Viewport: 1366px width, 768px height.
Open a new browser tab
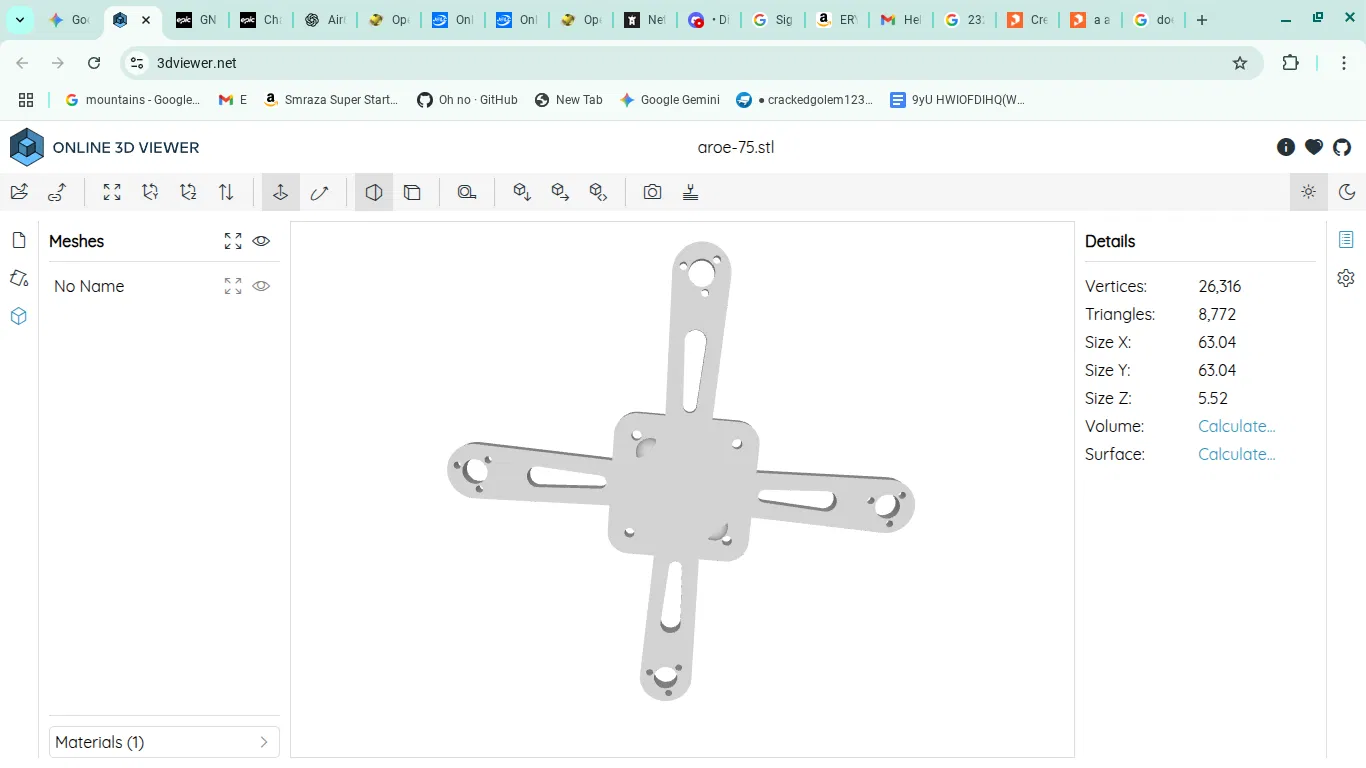(x=1202, y=20)
